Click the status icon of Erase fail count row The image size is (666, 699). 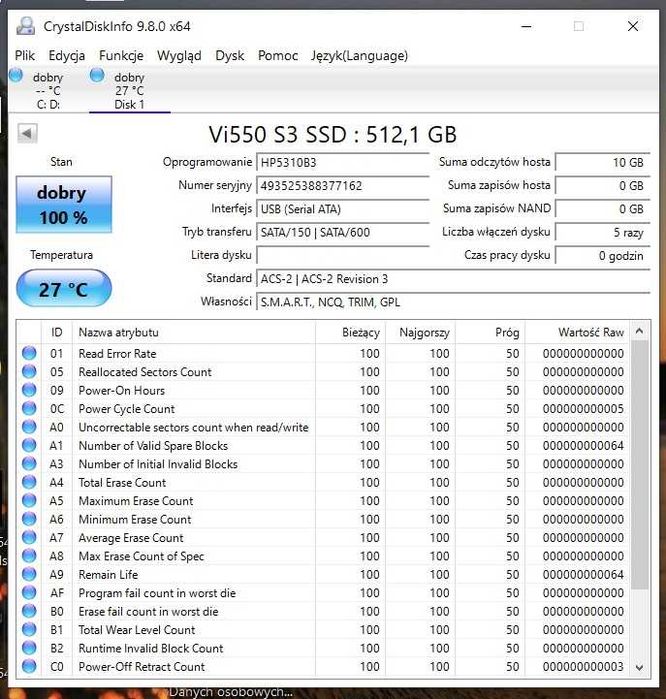coord(29,611)
